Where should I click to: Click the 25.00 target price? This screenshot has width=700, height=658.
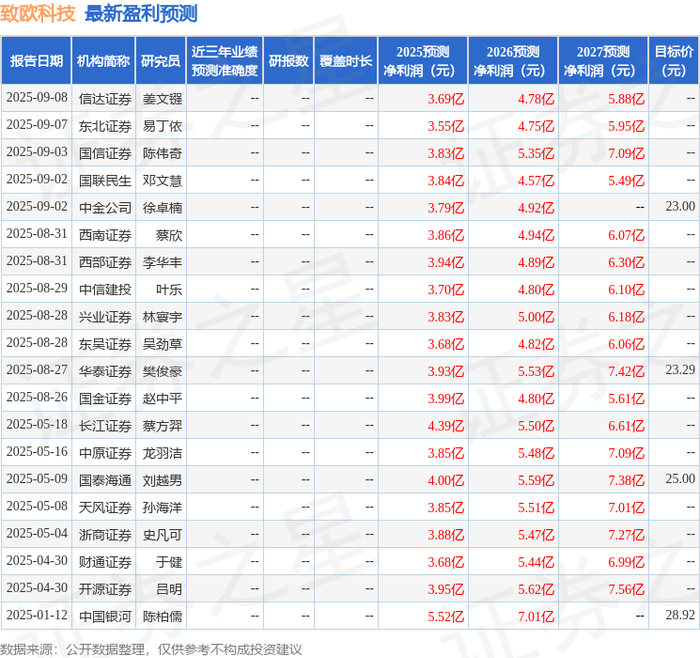coord(680,479)
